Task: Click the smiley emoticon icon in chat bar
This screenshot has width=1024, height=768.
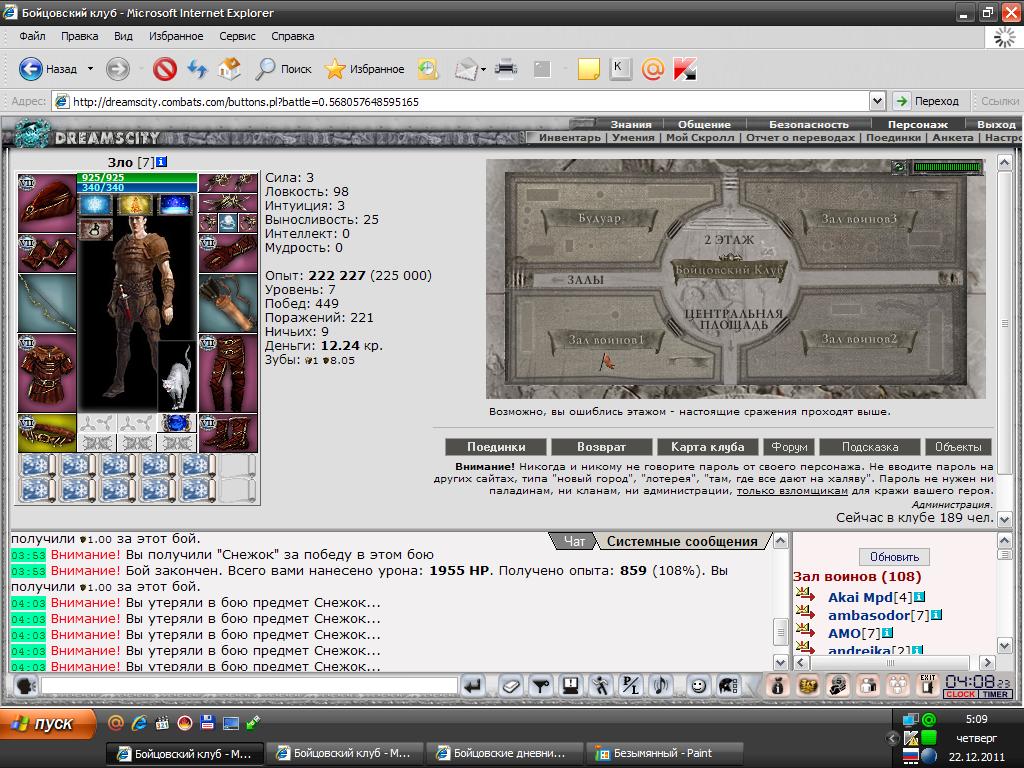Action: [x=697, y=685]
